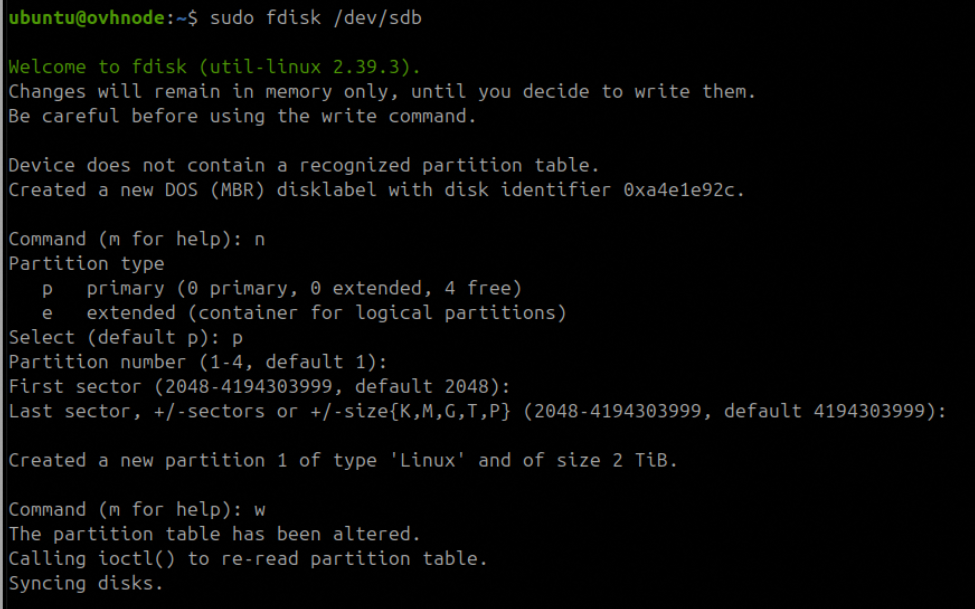Click the 'sudo fdisk /dev/sdb' command text

pyautogui.click(x=315, y=18)
